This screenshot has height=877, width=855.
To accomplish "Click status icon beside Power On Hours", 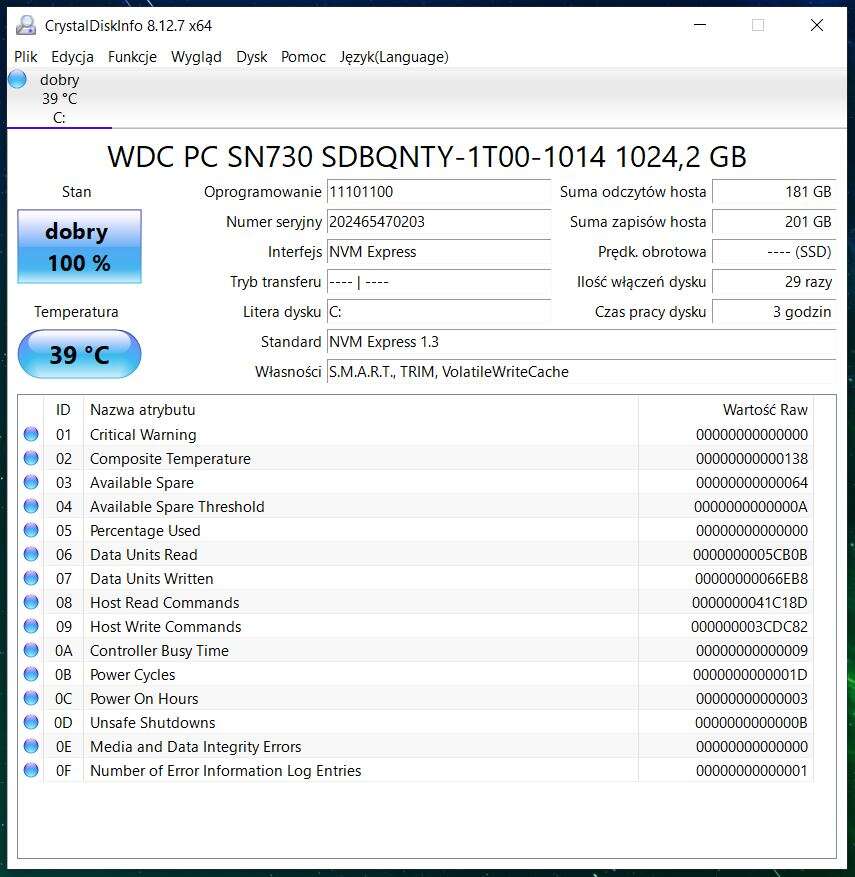I will click(31, 698).
